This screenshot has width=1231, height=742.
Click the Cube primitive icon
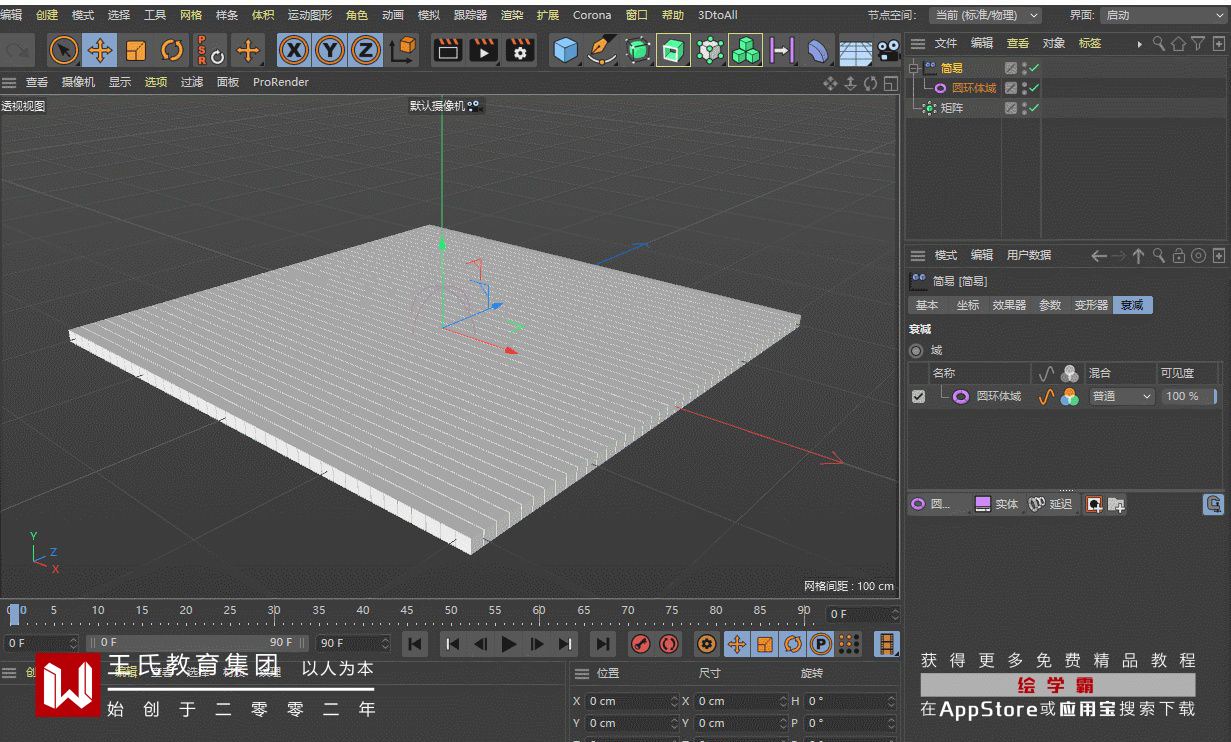coord(566,50)
